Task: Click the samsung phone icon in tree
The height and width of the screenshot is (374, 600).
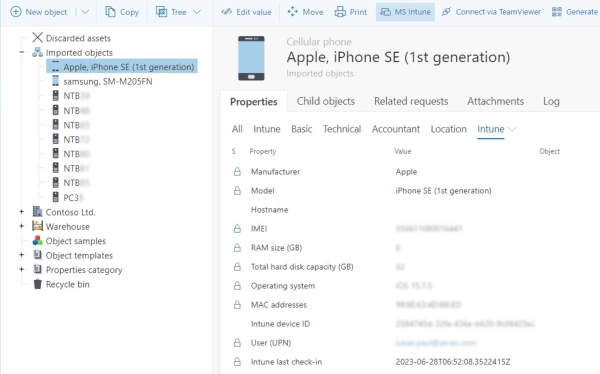Action: click(x=55, y=81)
